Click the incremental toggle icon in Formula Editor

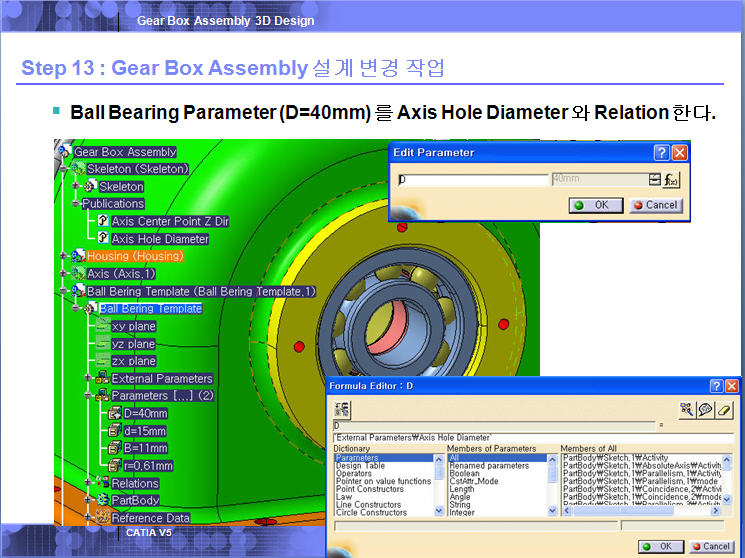click(342, 409)
